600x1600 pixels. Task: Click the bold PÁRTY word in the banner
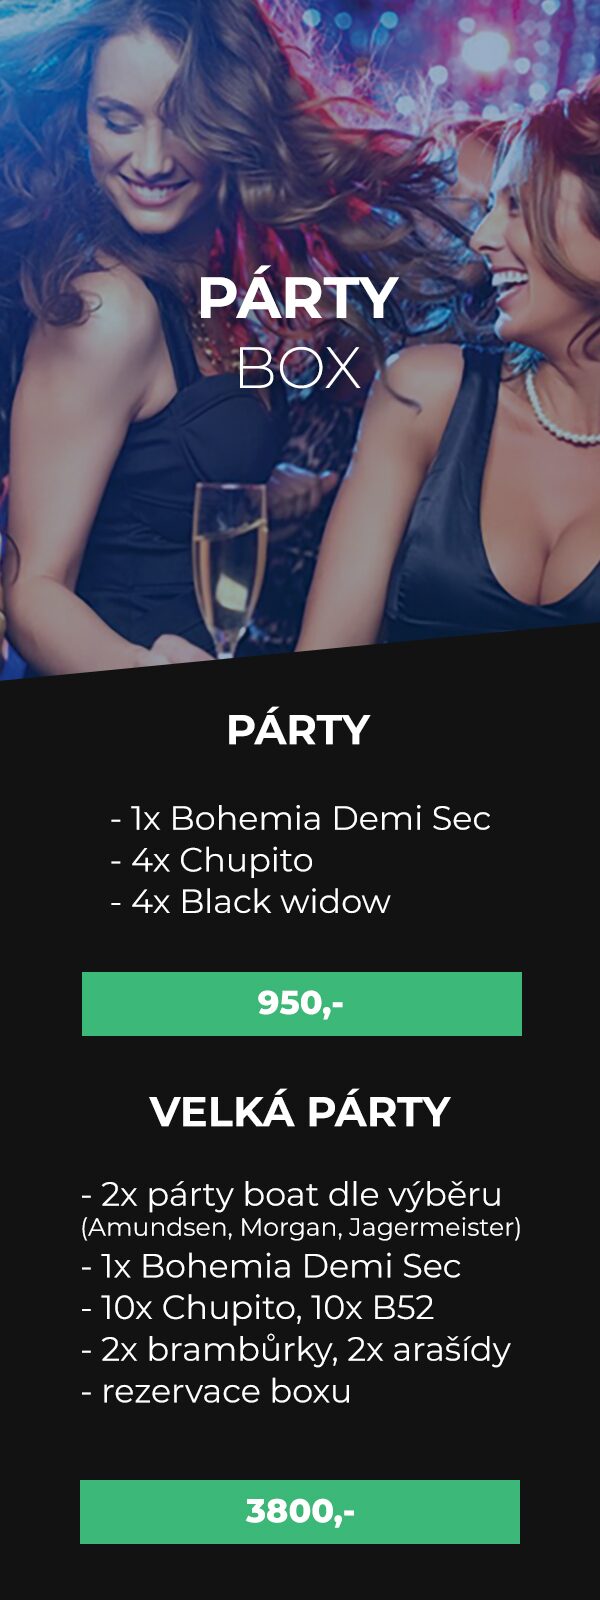[x=298, y=298]
